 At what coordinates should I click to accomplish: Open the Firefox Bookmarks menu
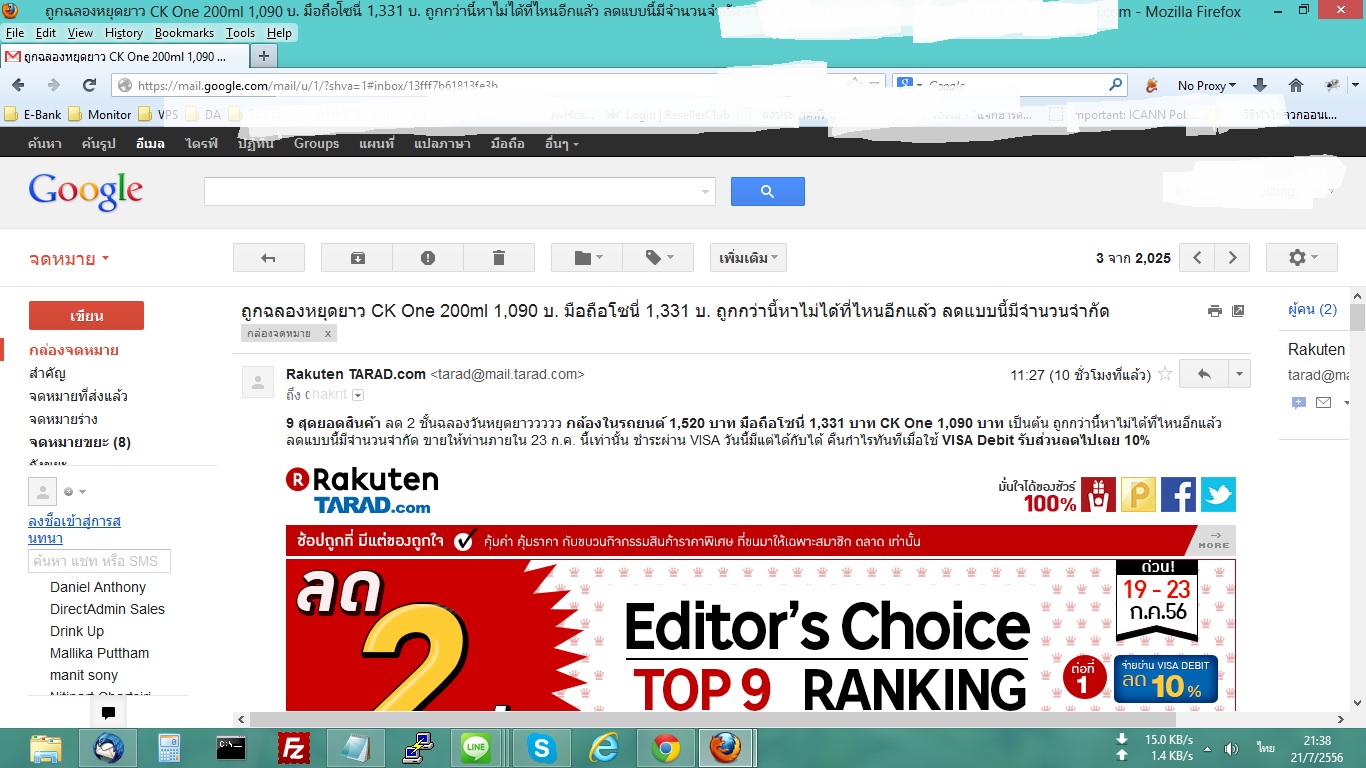[184, 33]
